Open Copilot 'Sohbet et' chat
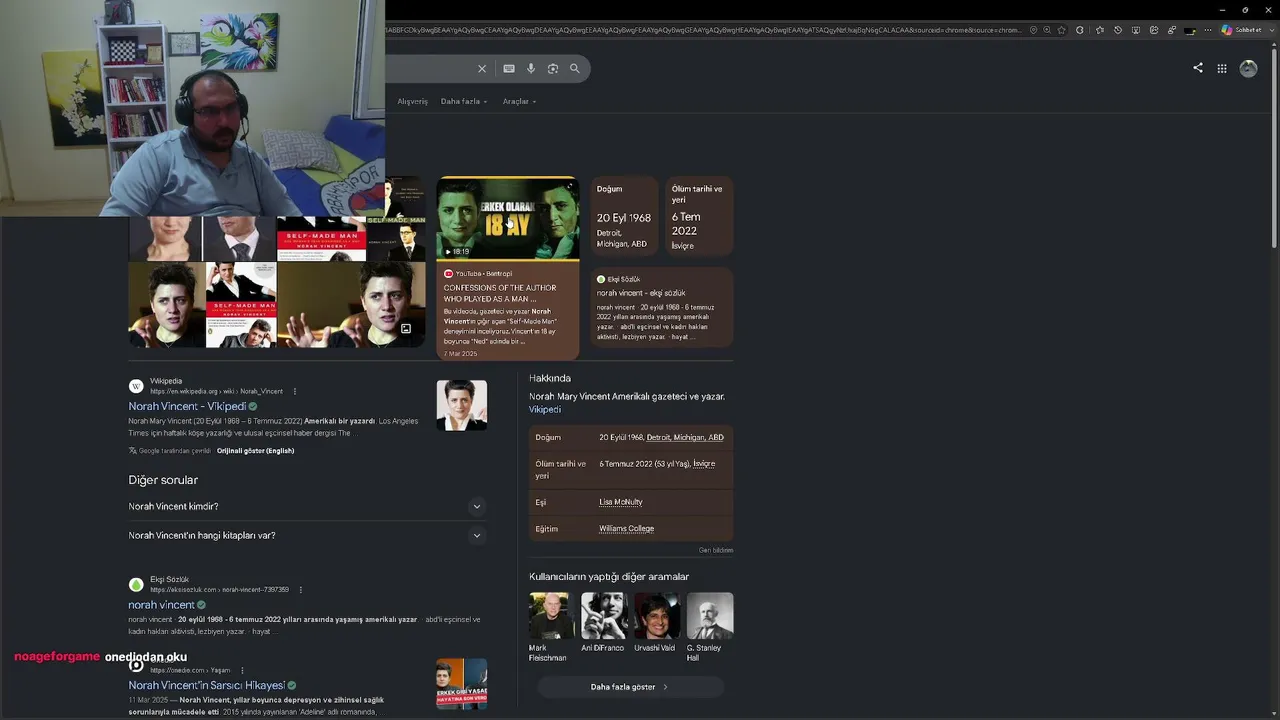1280x720 pixels. [x=1241, y=30]
